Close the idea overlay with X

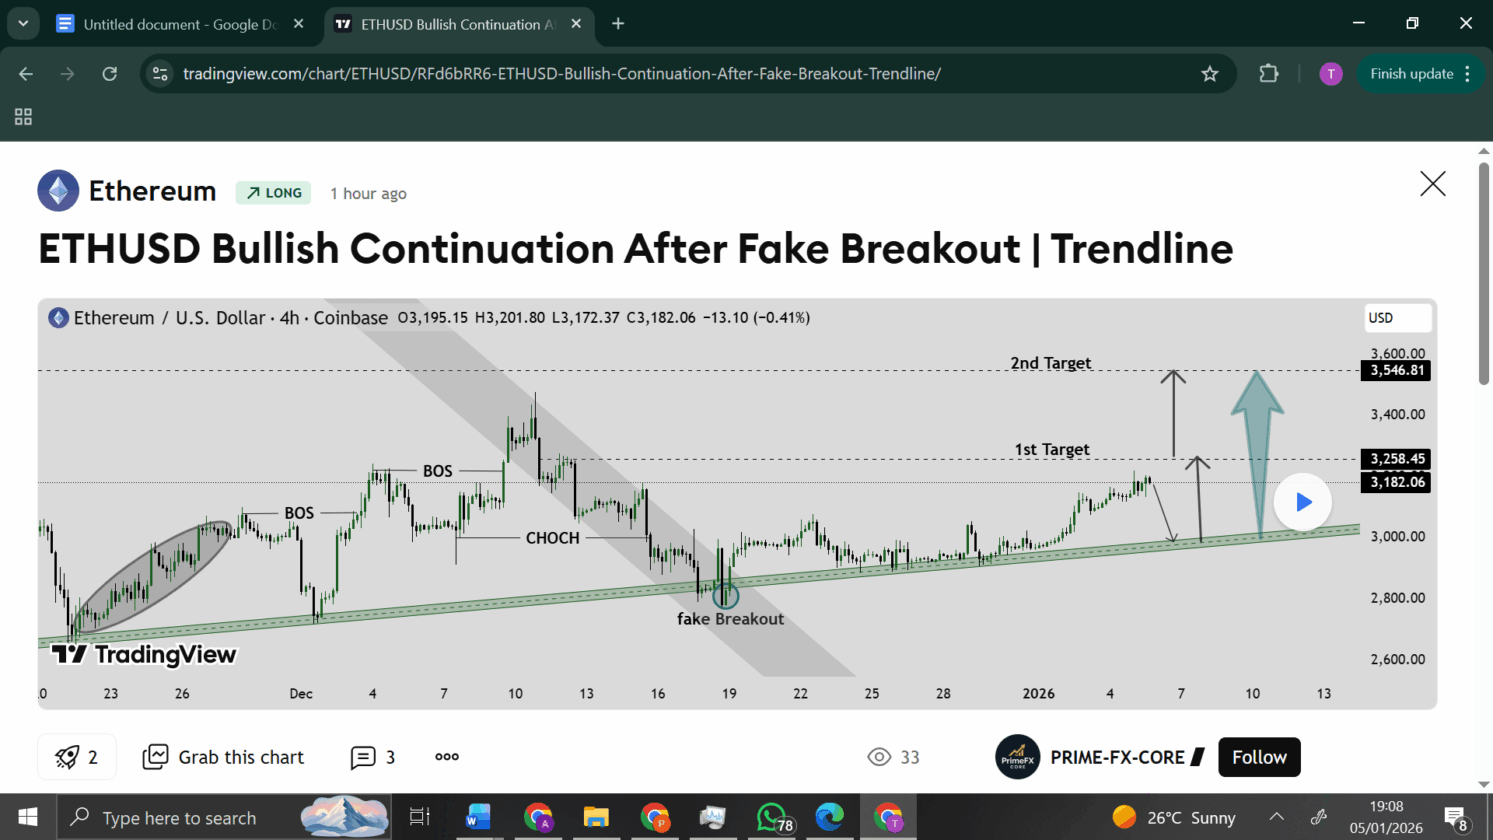pos(1432,184)
